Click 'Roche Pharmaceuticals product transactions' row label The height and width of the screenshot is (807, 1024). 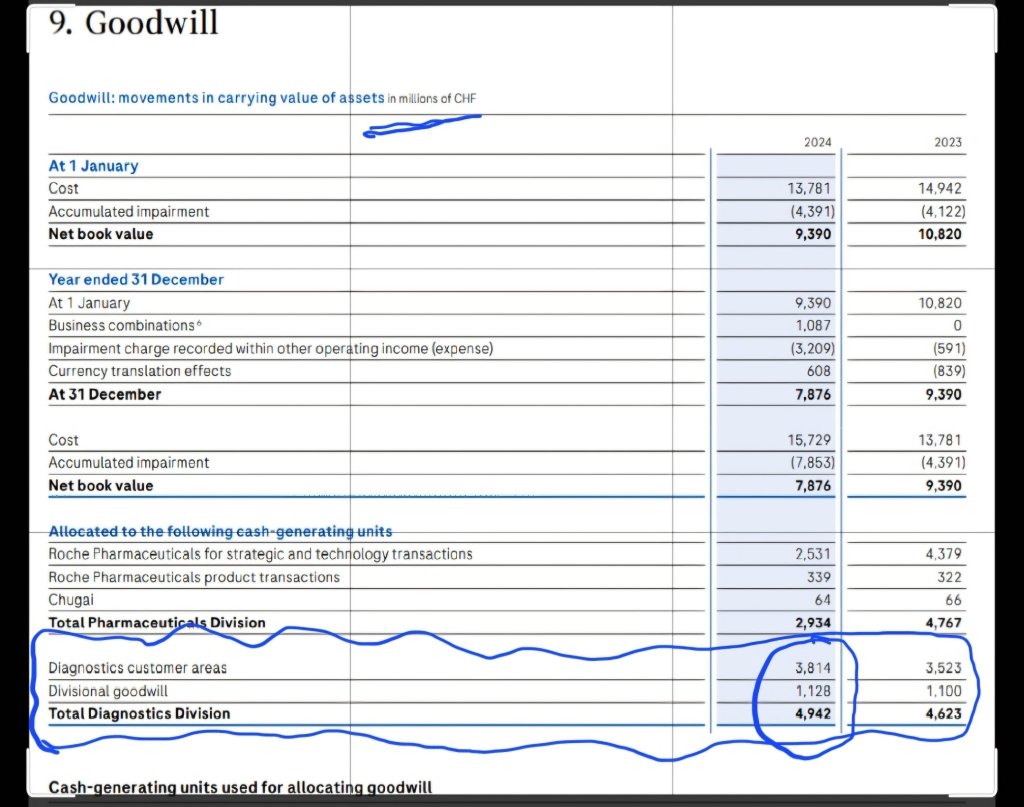coord(194,577)
